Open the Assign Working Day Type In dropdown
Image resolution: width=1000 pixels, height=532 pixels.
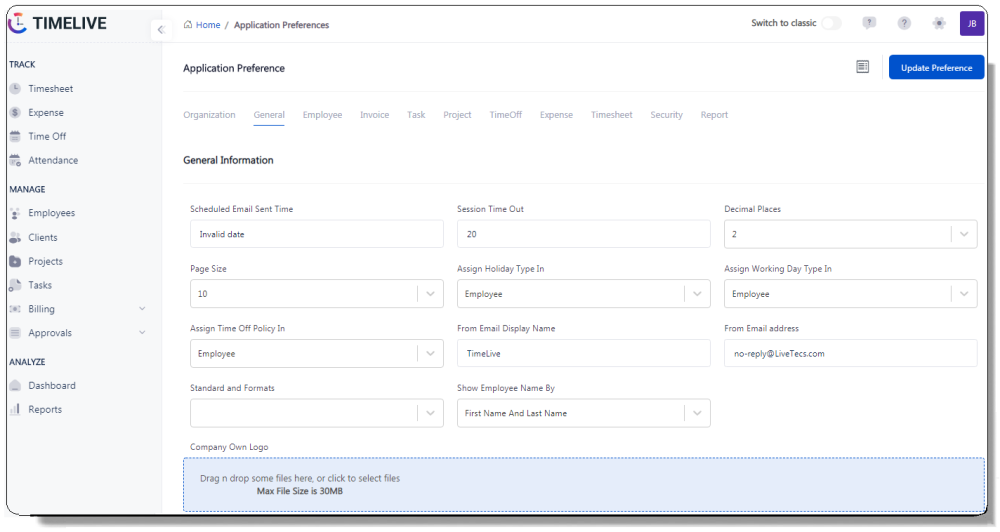(x=850, y=294)
